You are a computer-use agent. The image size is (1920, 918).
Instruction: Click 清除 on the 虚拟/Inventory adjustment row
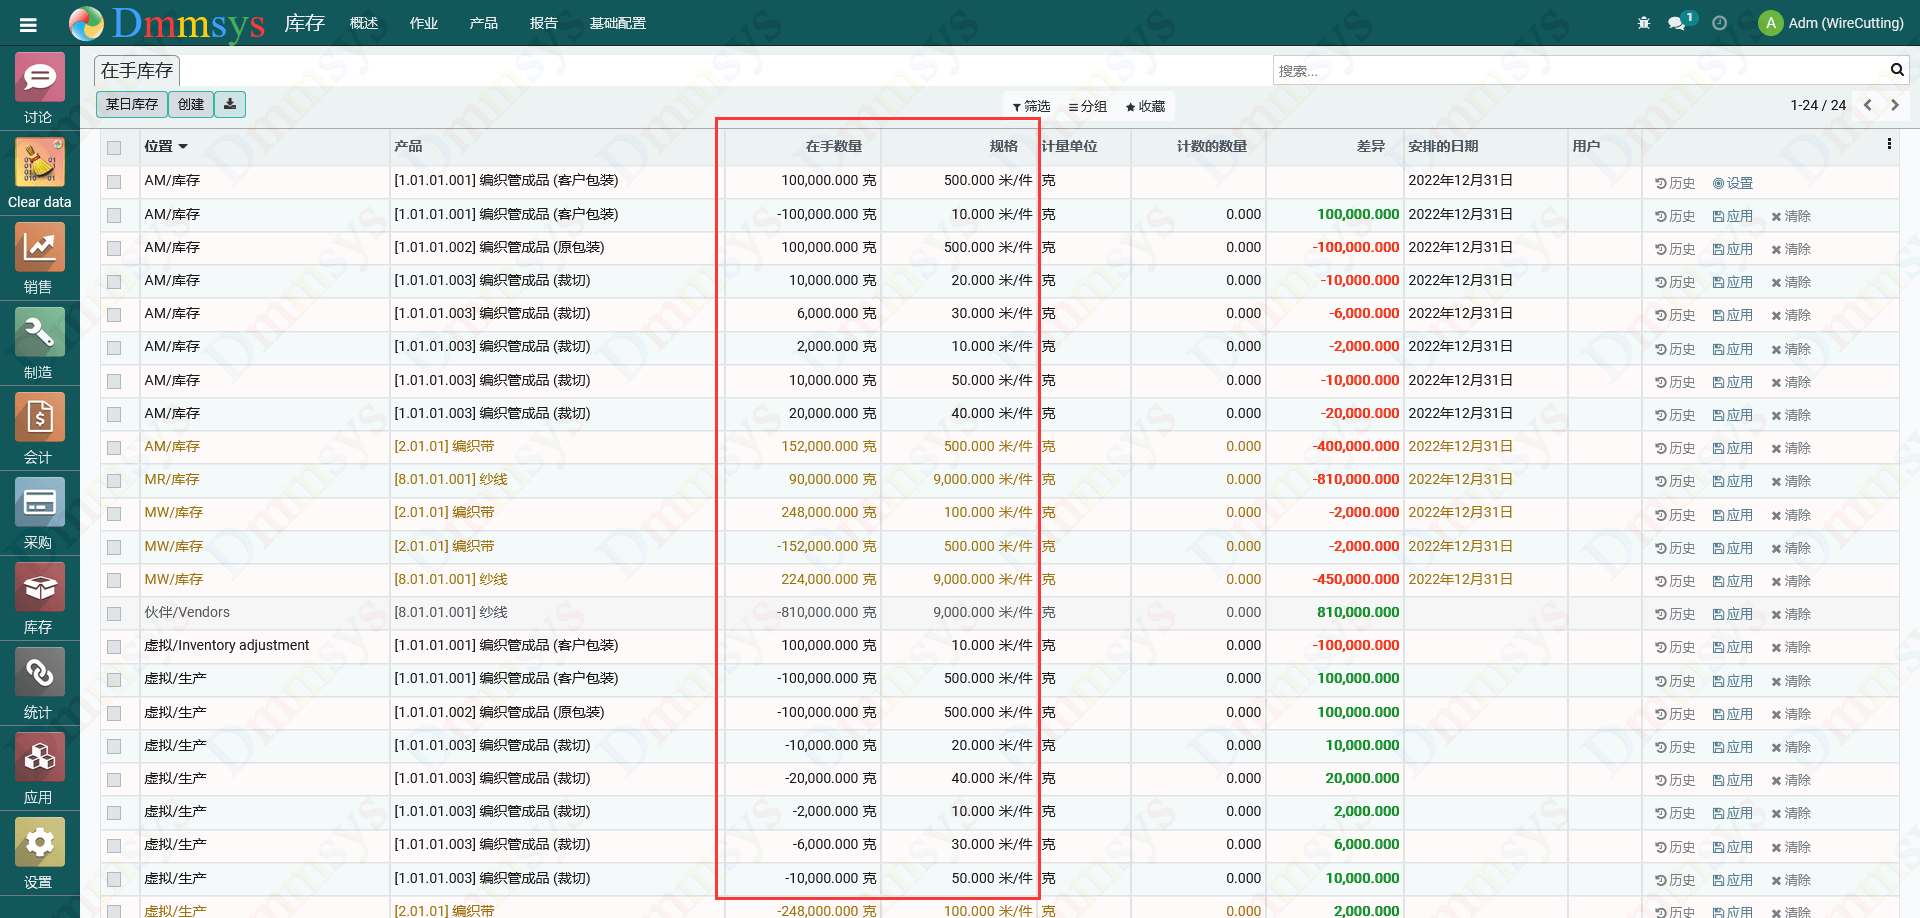pos(1791,647)
